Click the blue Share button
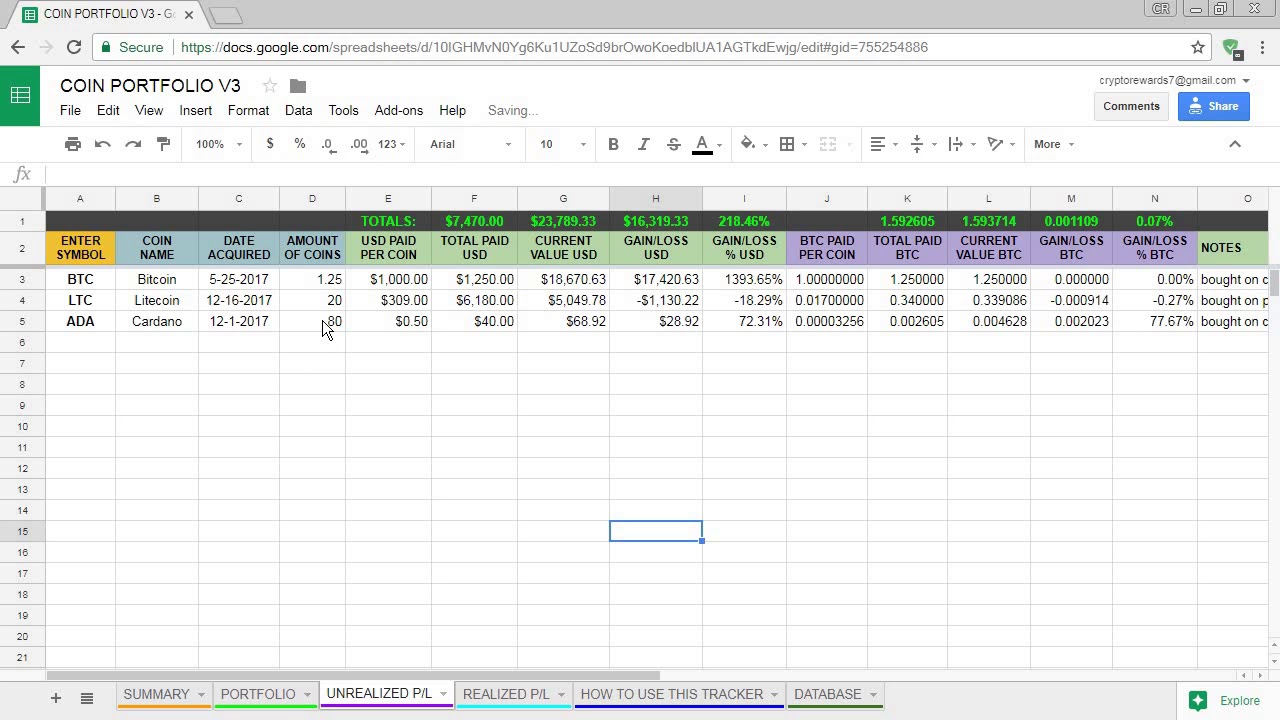The height and width of the screenshot is (720, 1280). pyautogui.click(x=1213, y=106)
